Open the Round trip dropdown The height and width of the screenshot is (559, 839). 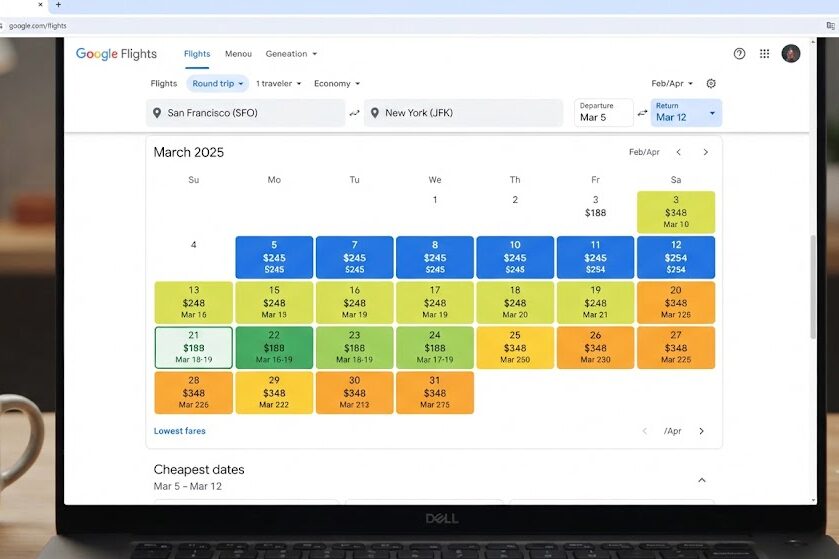pyautogui.click(x=217, y=83)
